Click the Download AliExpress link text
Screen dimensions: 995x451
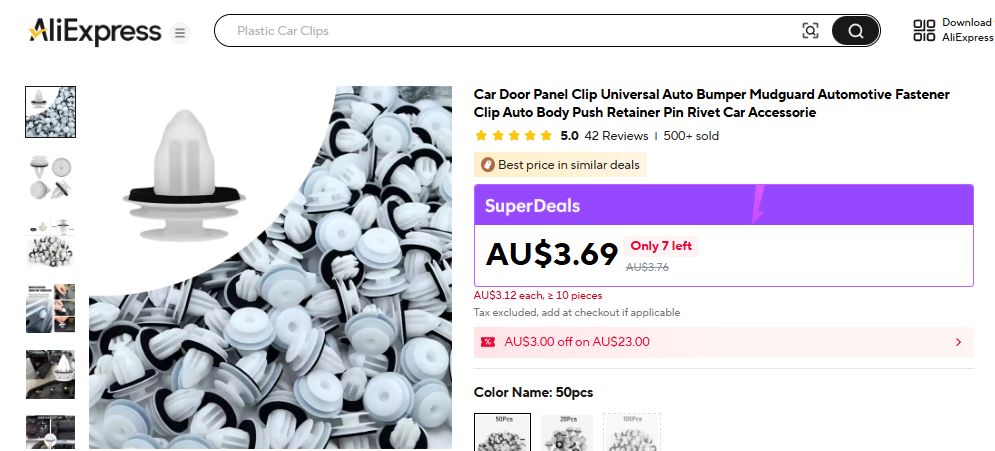pos(966,30)
